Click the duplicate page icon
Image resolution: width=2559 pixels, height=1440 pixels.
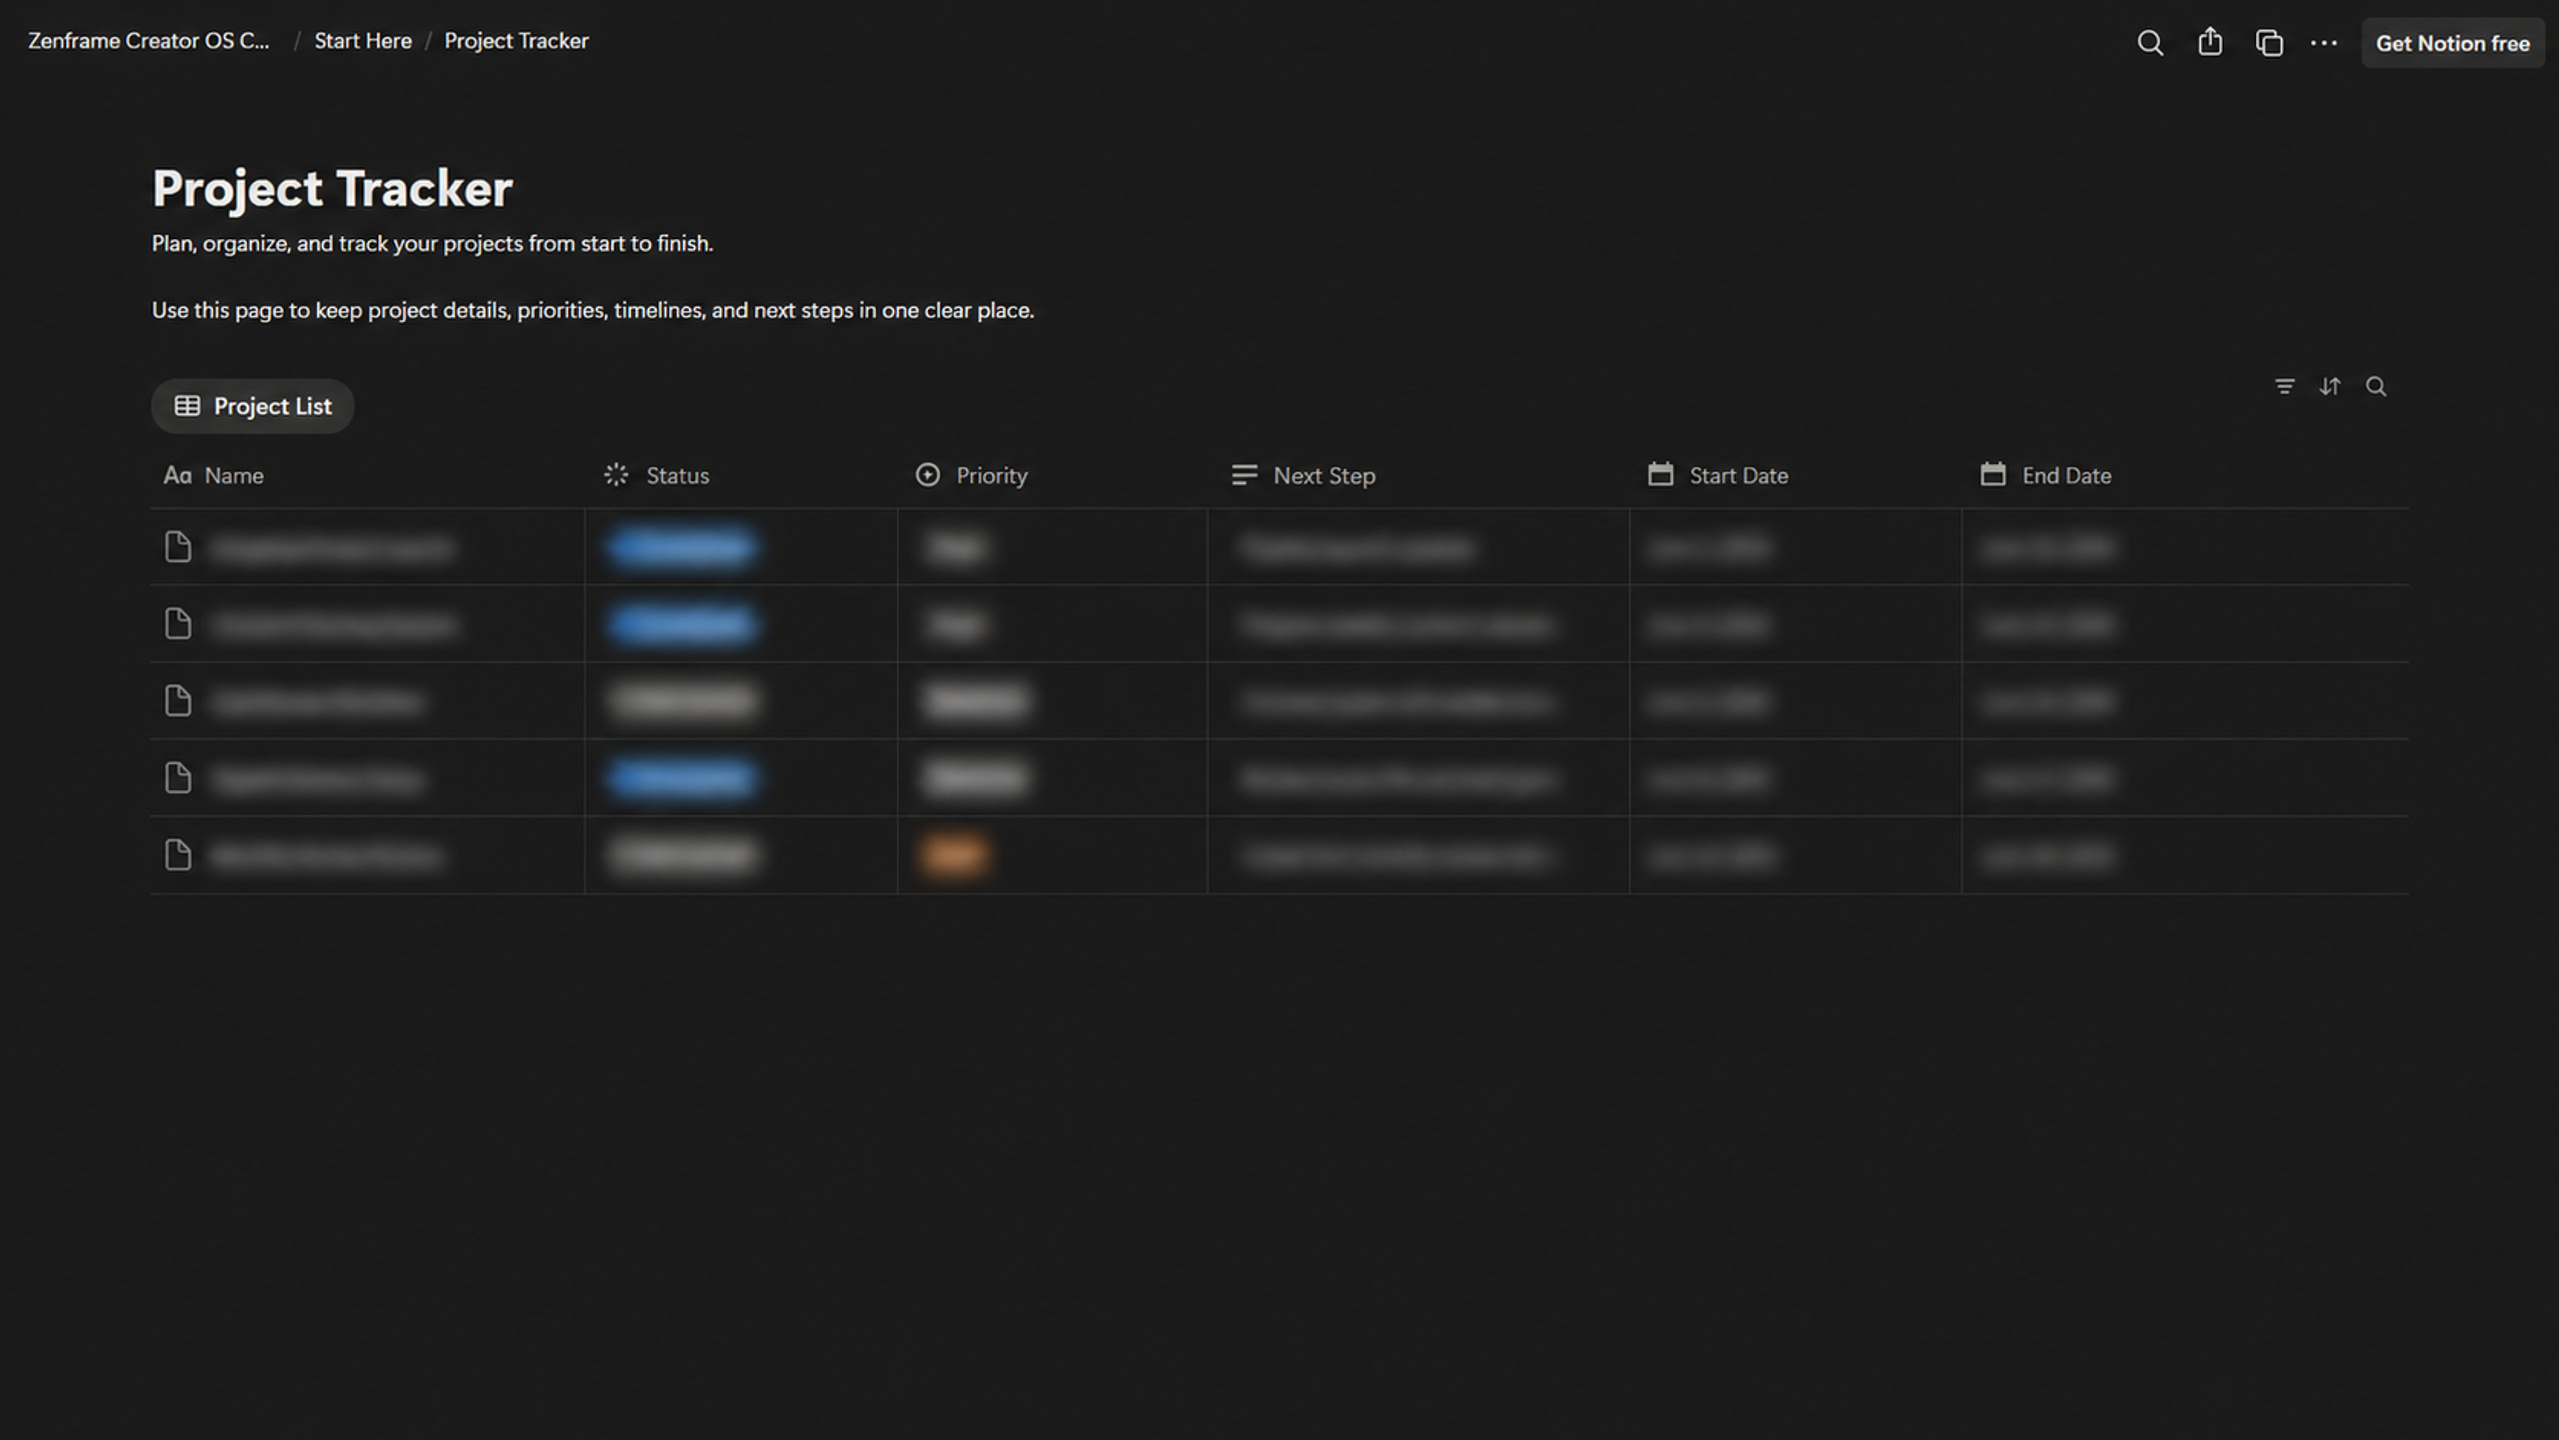2269,43
